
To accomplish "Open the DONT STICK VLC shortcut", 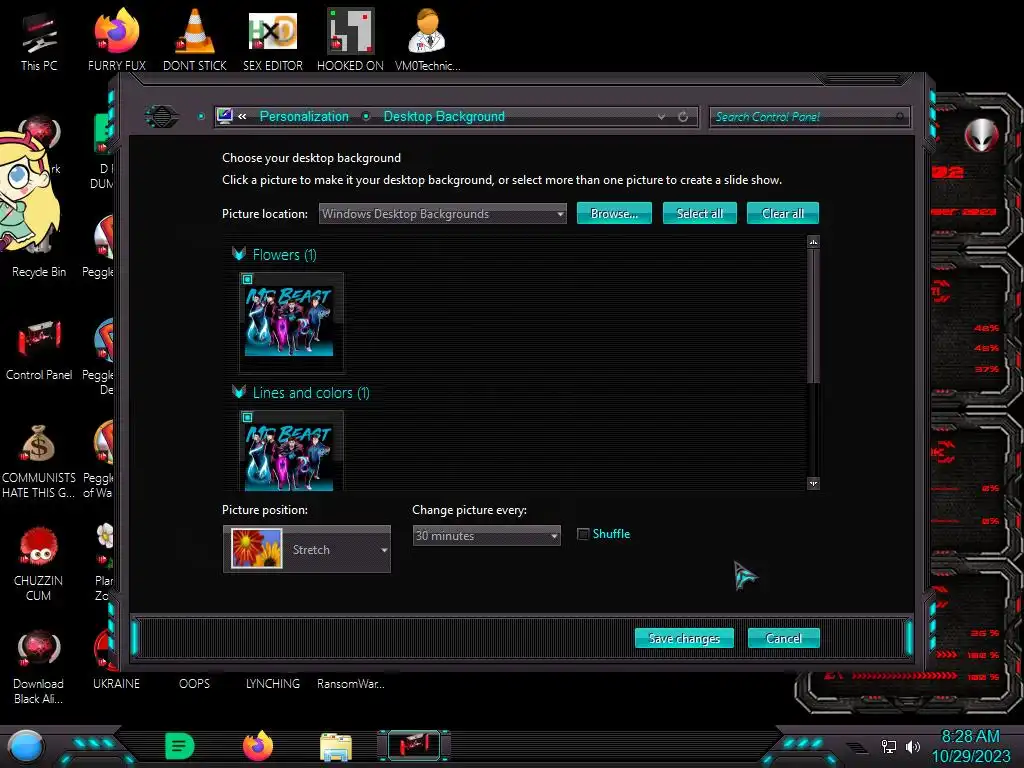I will point(195,40).
